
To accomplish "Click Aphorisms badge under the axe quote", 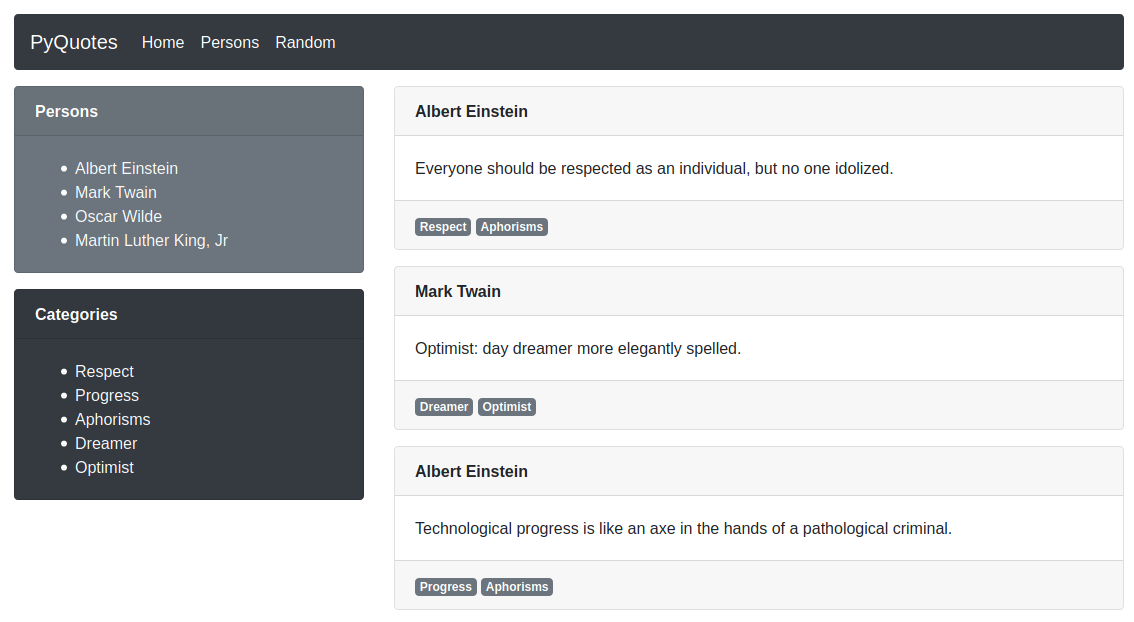I will [517, 587].
